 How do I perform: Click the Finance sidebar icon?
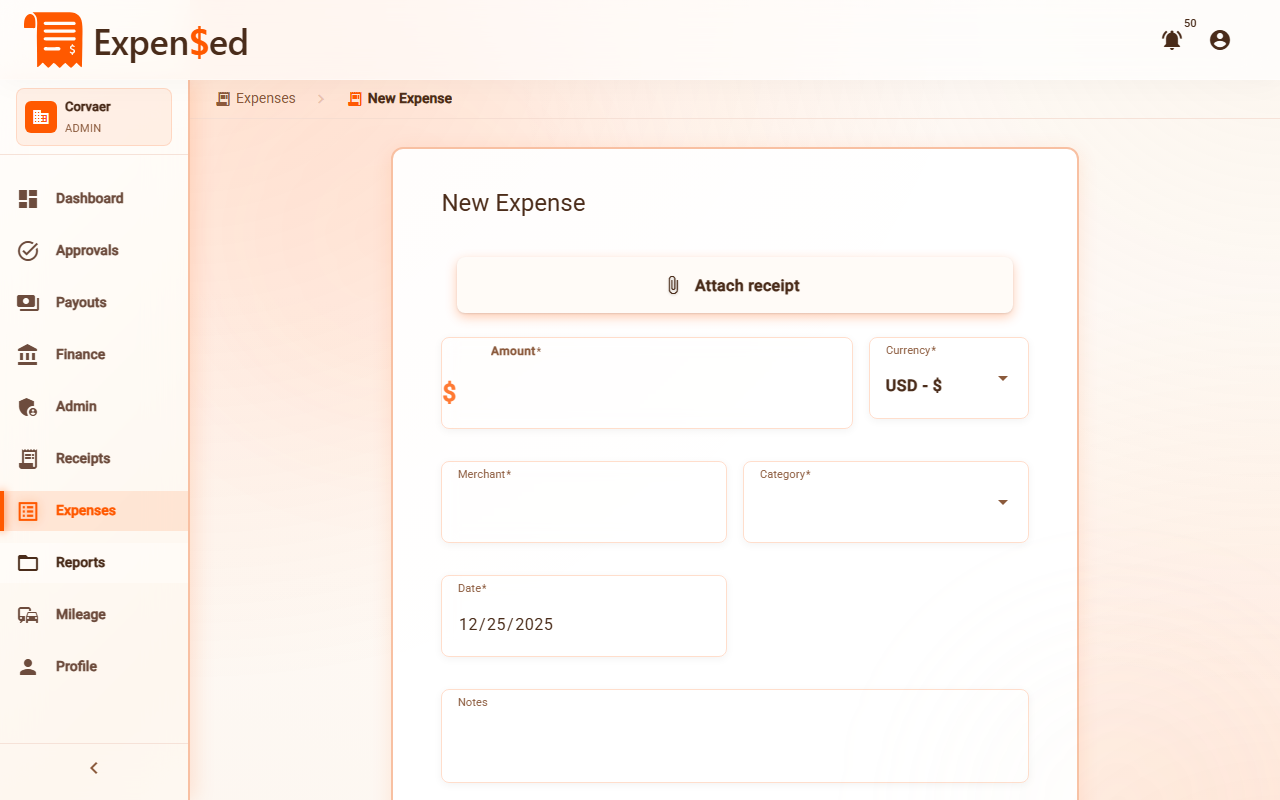28,354
